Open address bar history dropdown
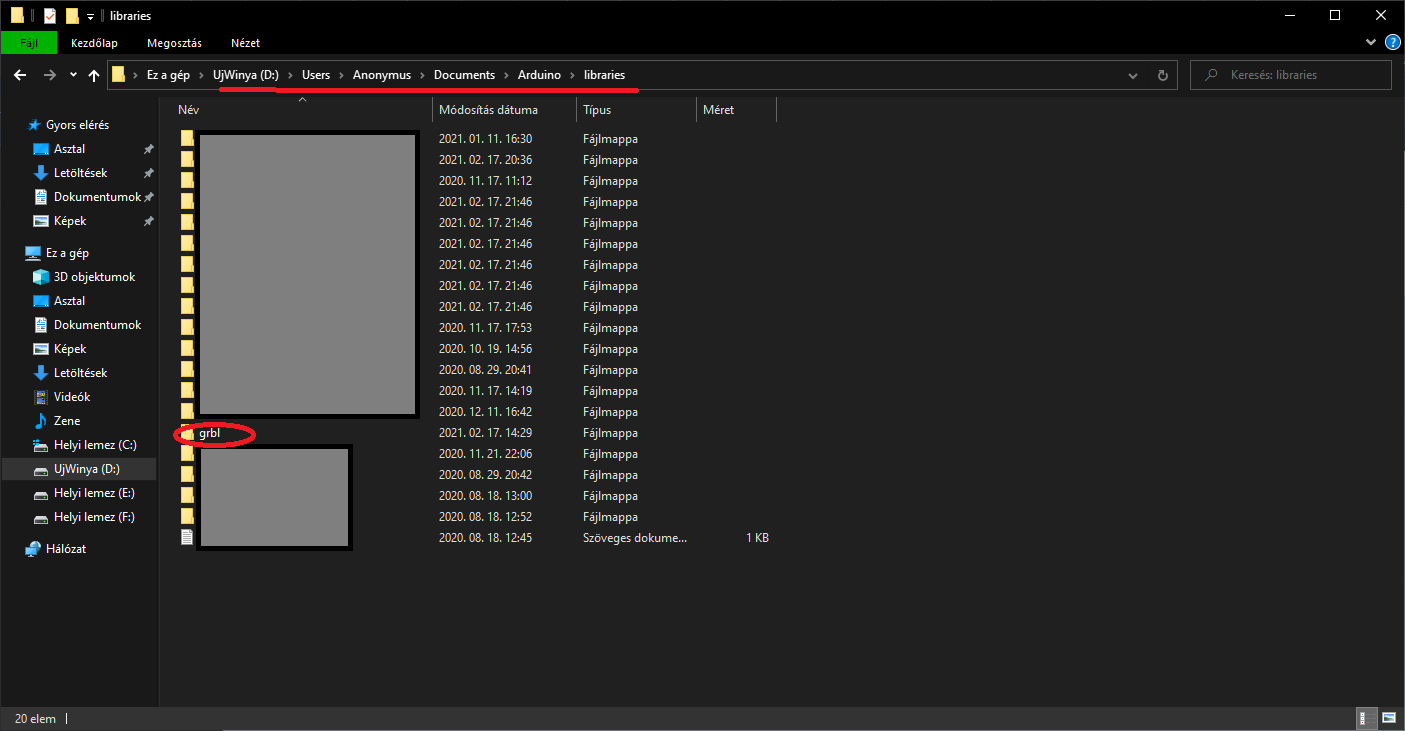1405x731 pixels. (1132, 75)
